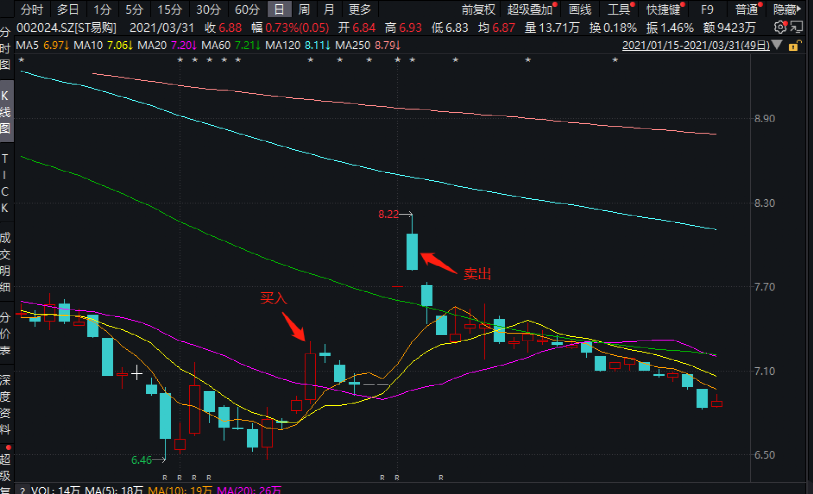Open the 更多 periods dropdown
Viewport: 813px width, 494px height.
point(360,9)
